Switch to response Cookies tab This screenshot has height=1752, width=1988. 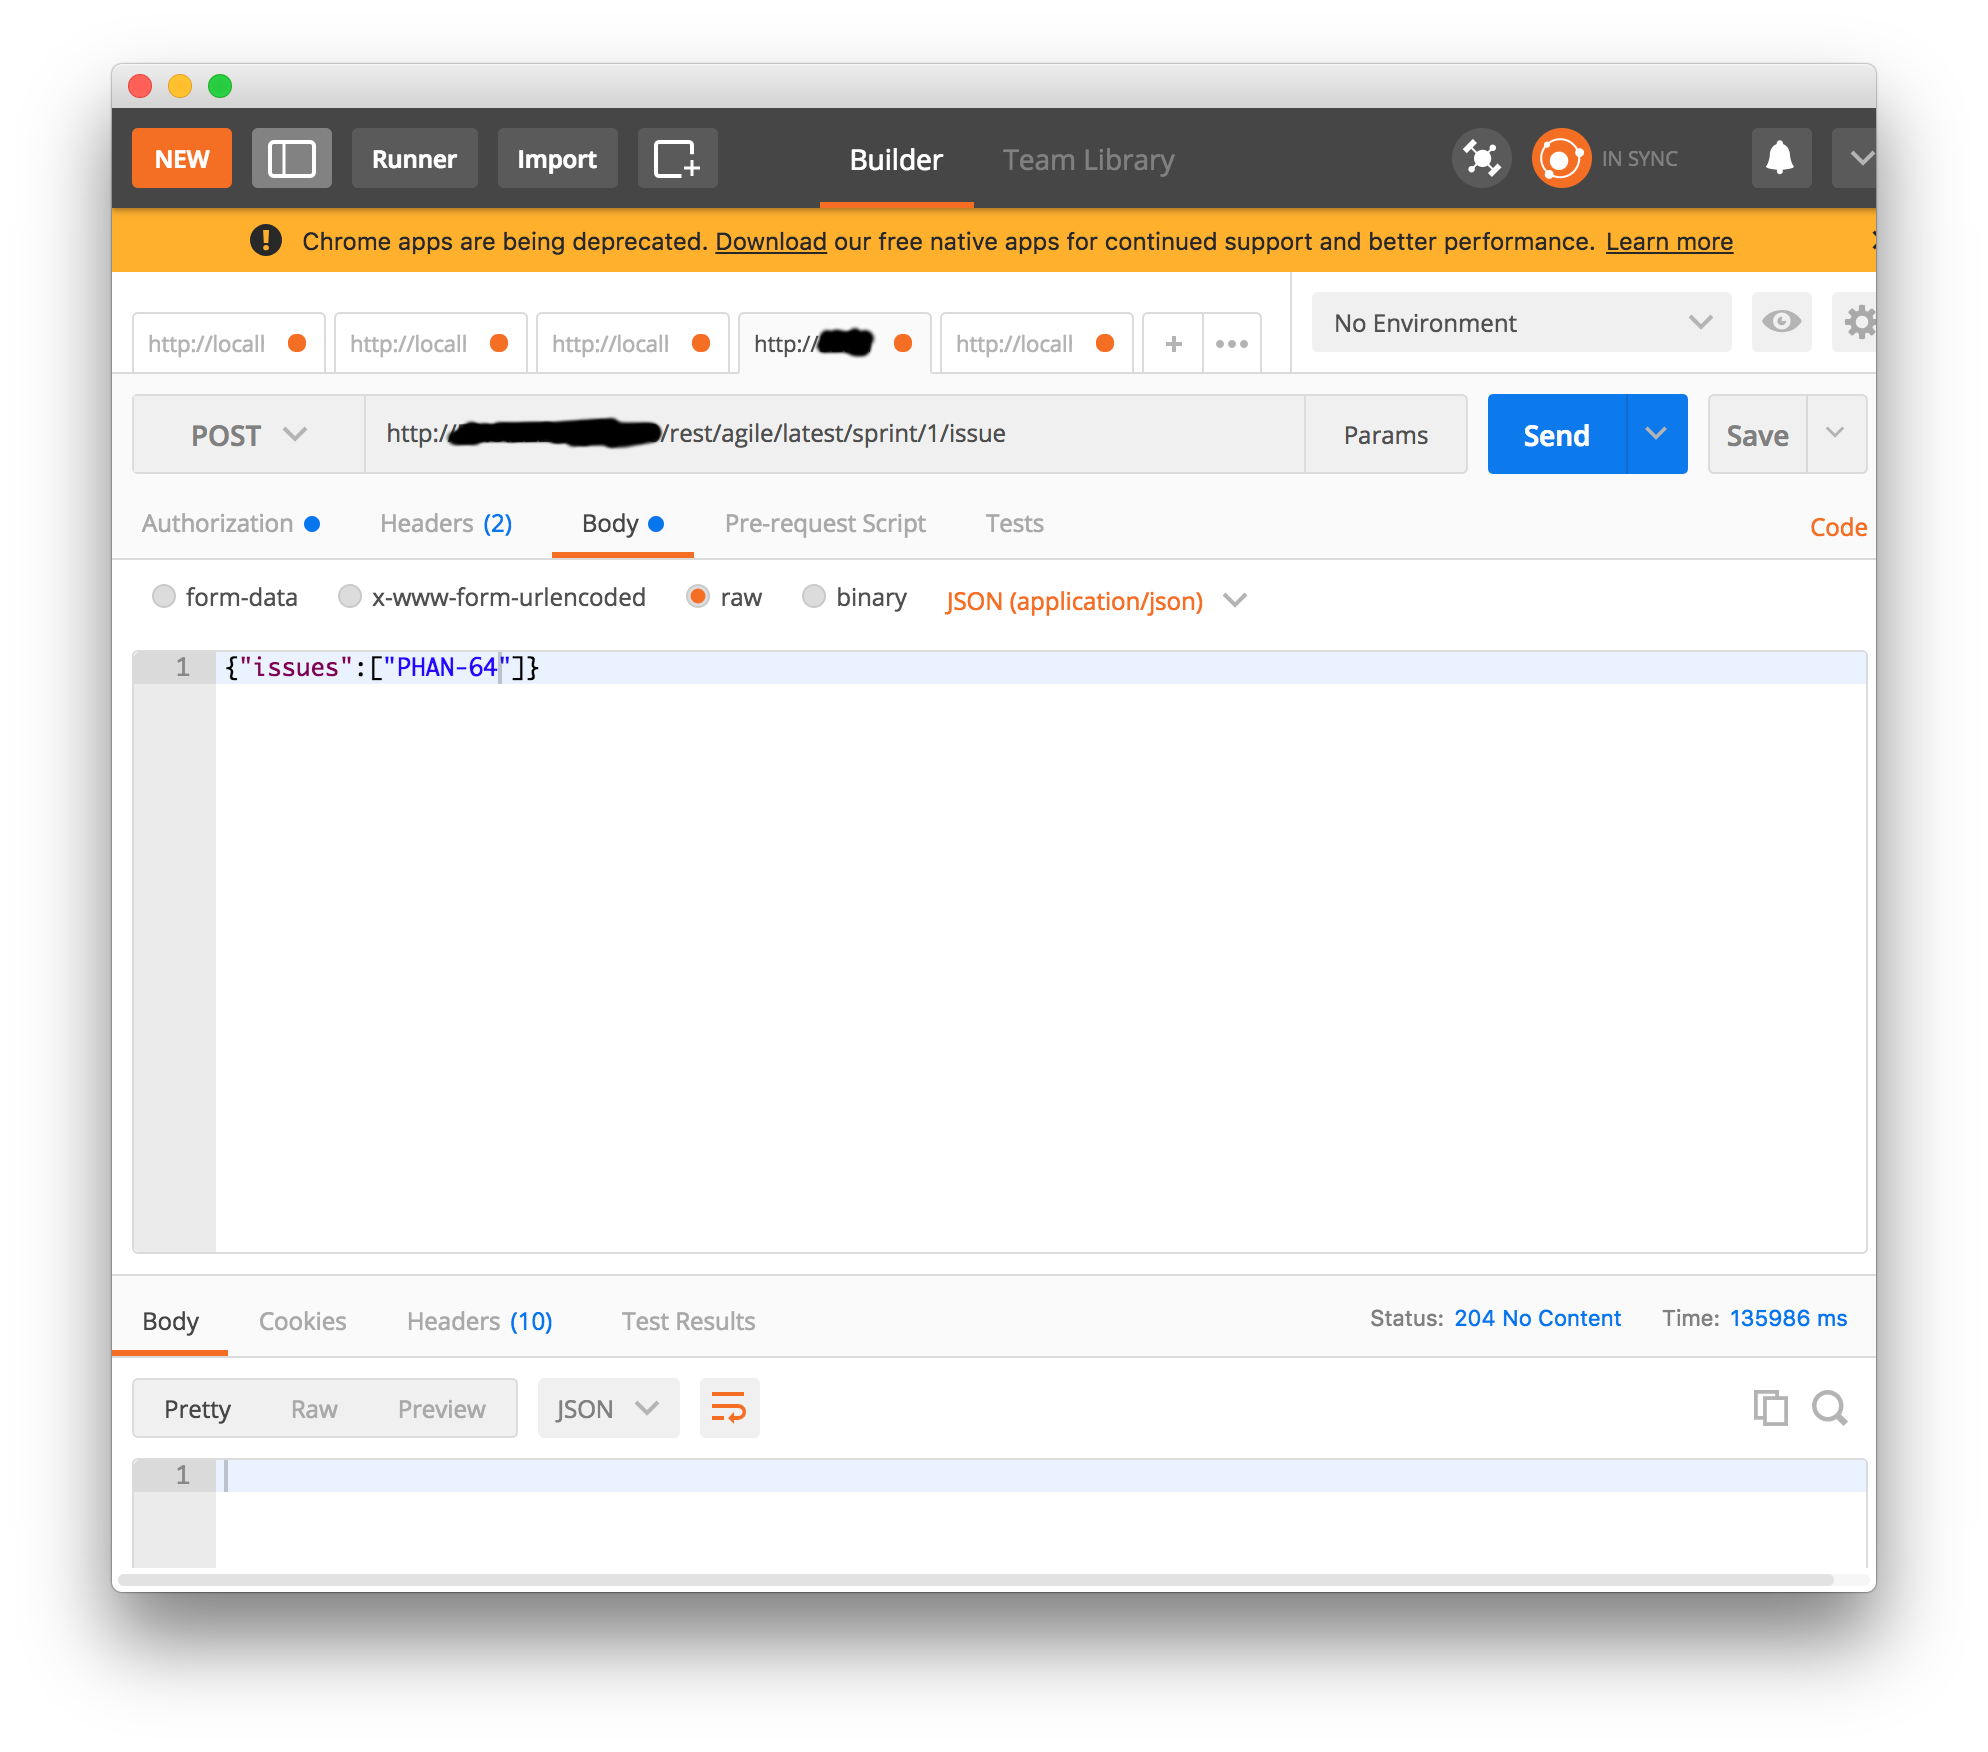[302, 1321]
